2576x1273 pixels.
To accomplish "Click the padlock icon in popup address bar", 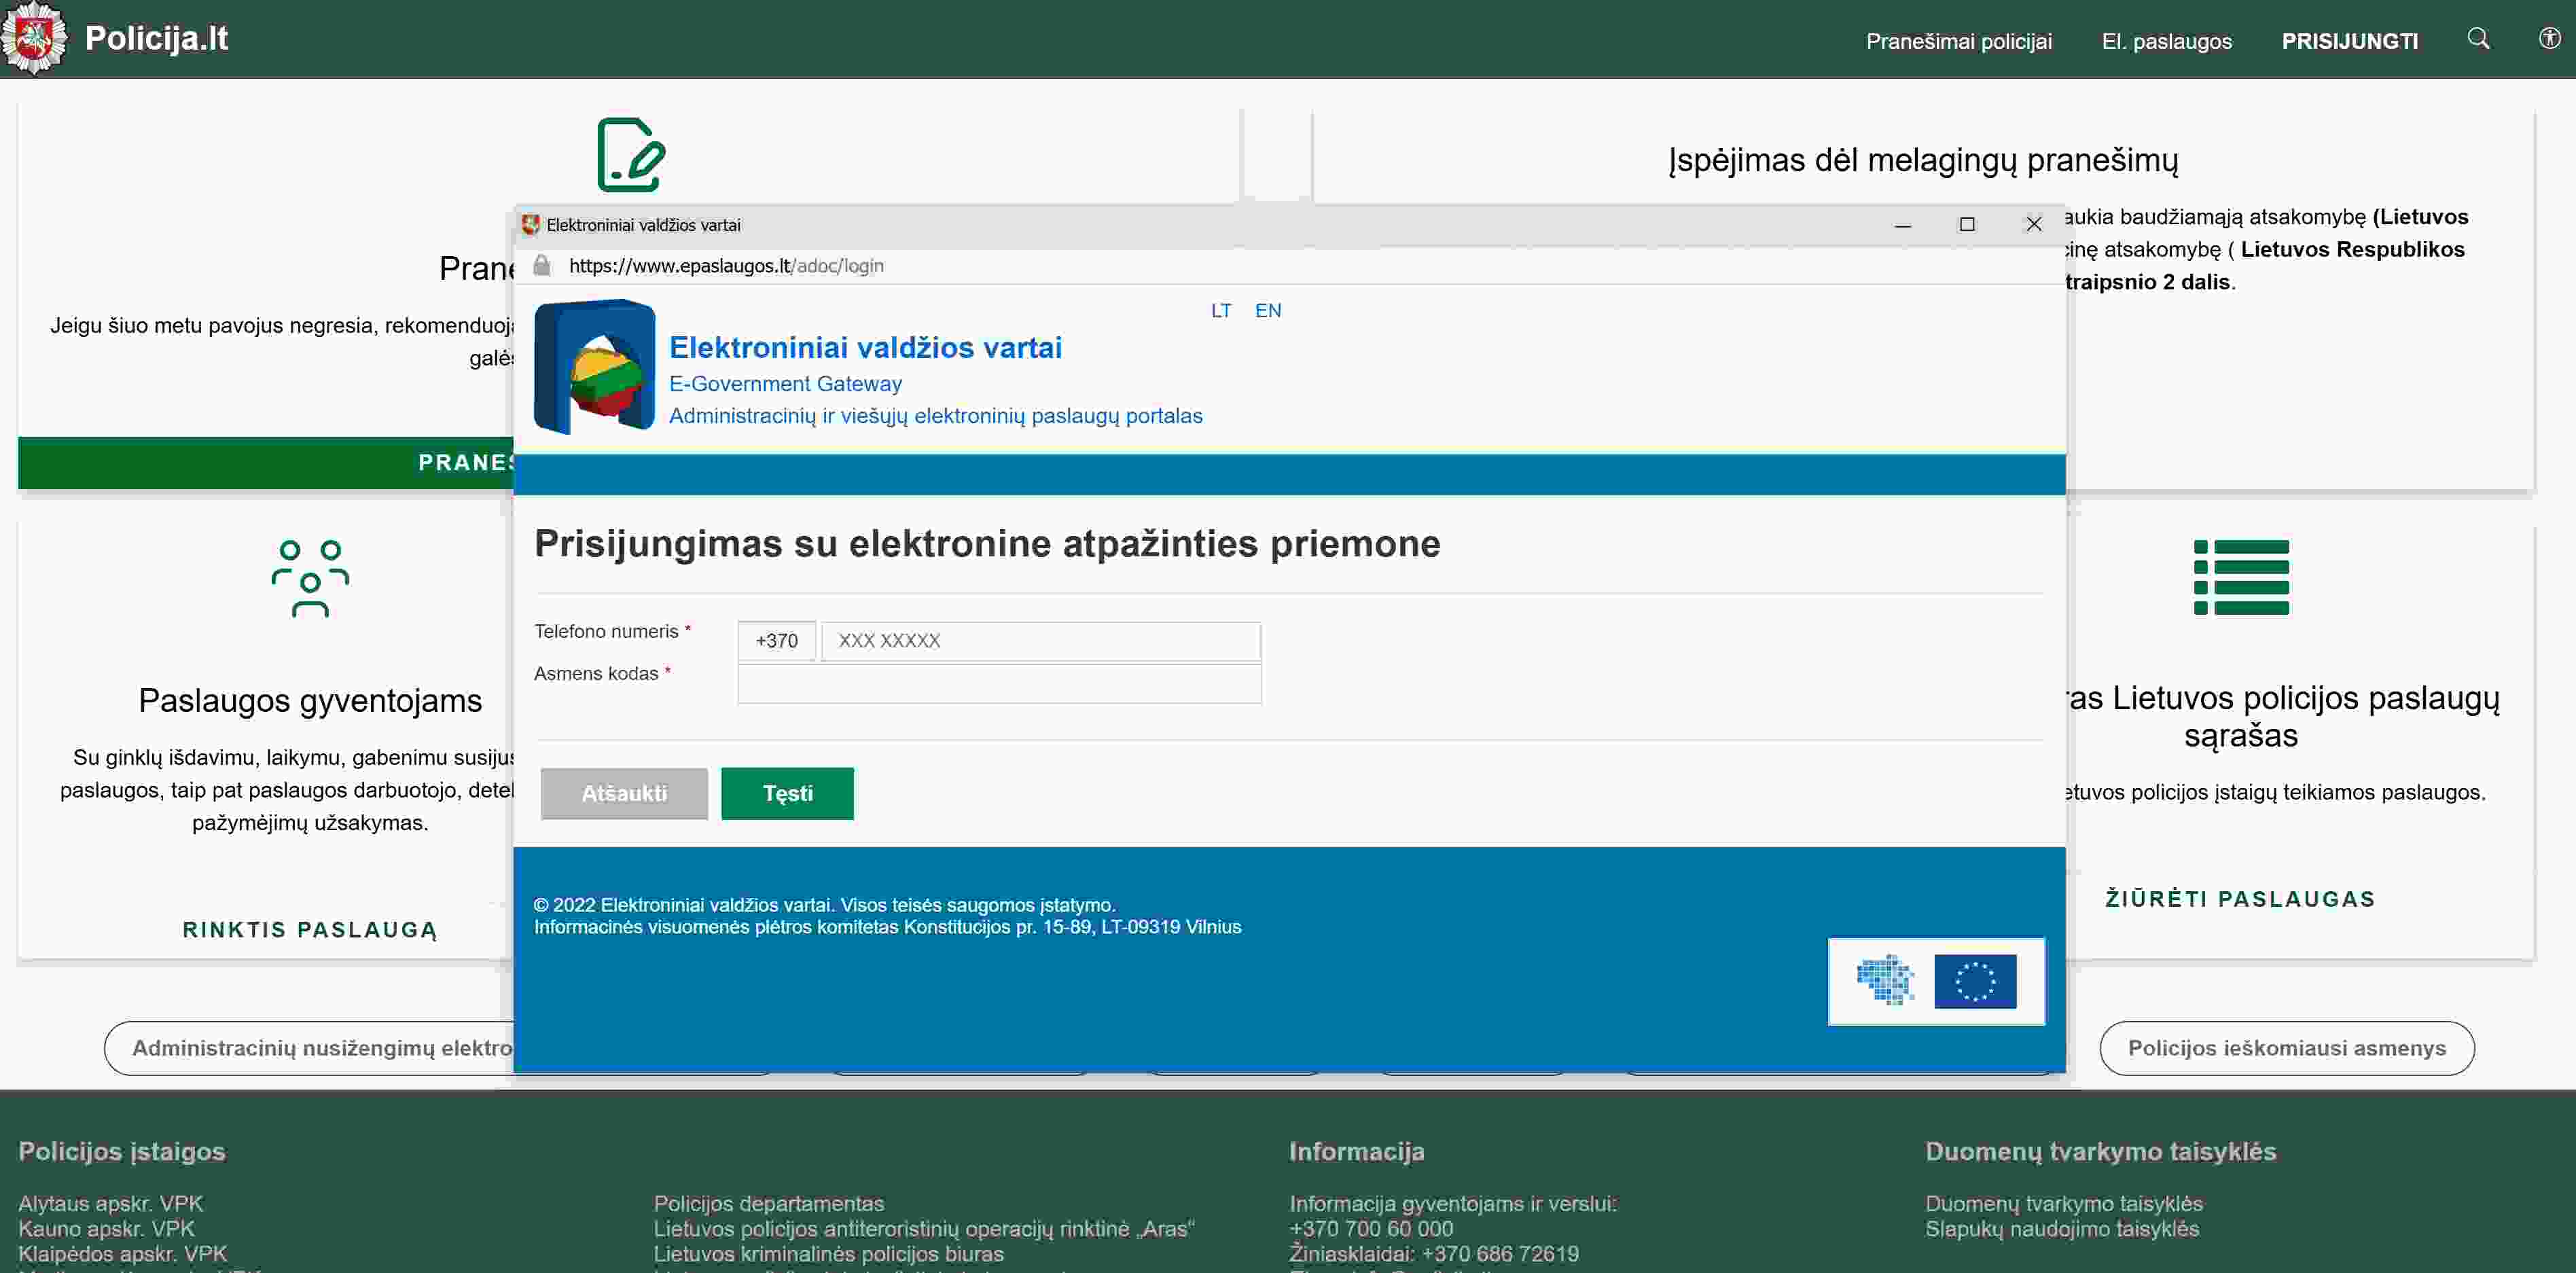I will (542, 265).
